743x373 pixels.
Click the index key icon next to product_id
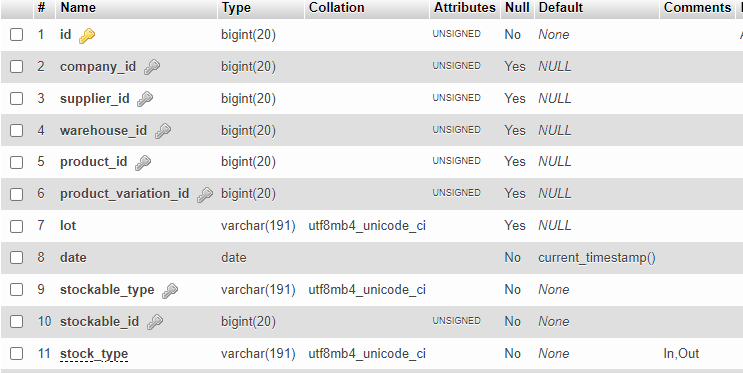(143, 163)
